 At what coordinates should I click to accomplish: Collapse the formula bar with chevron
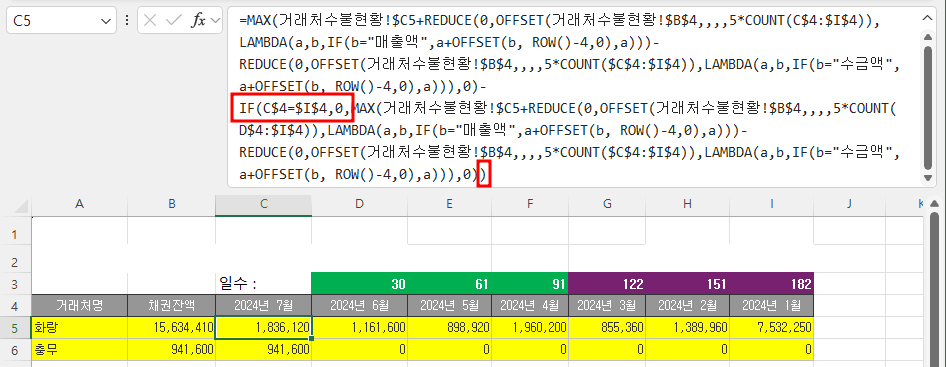coord(927,19)
